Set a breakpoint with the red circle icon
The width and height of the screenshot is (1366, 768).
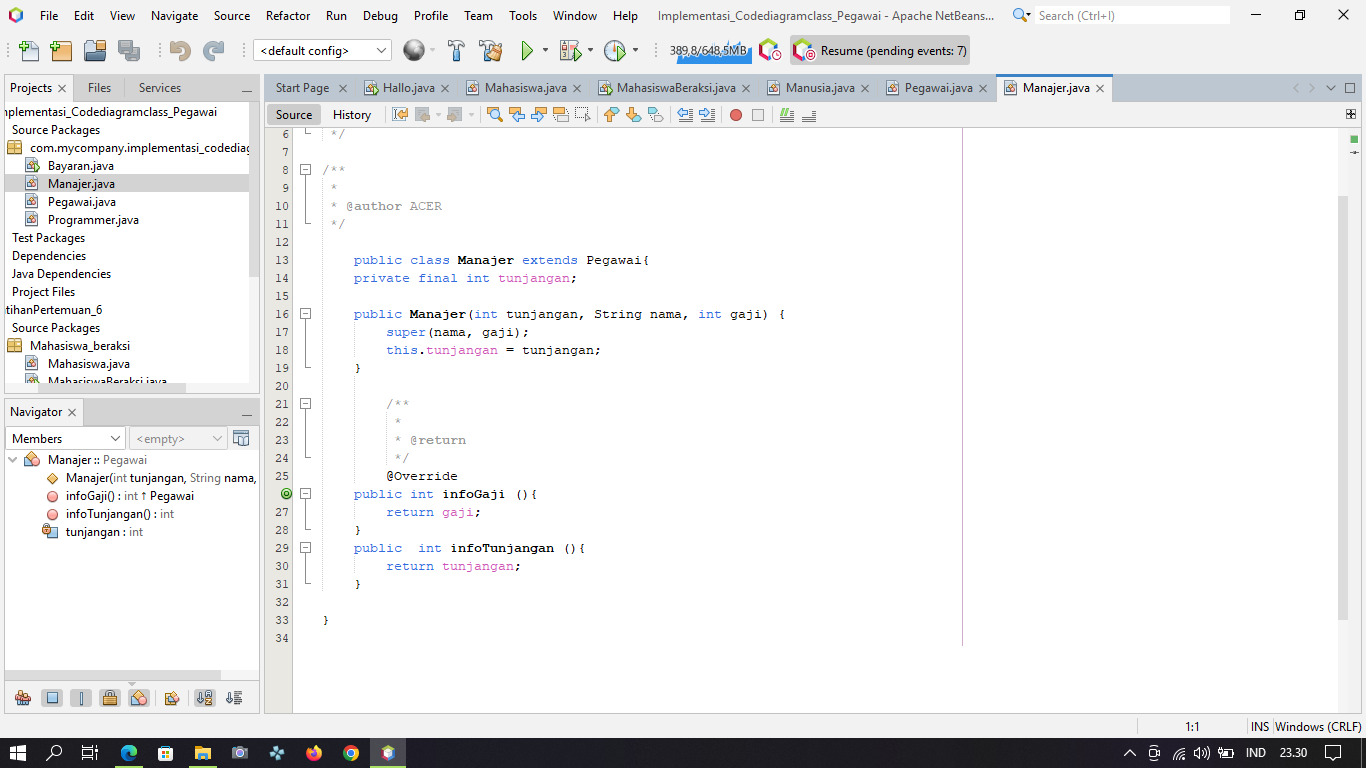coord(736,114)
